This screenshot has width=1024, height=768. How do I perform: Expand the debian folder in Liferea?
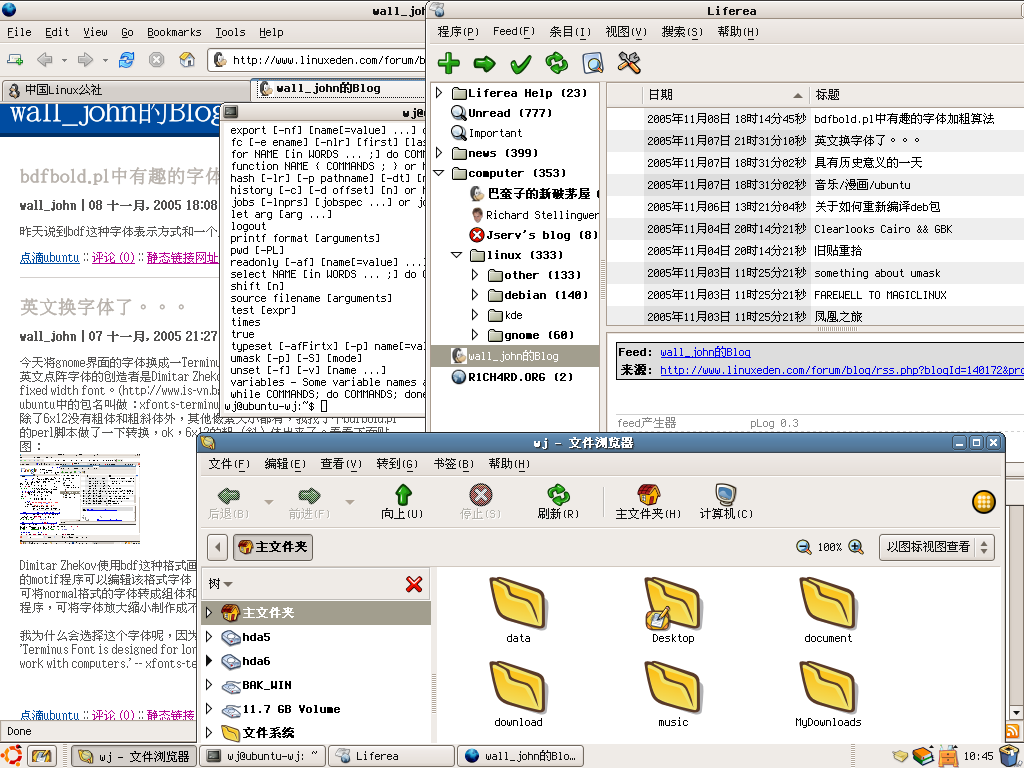(475, 295)
